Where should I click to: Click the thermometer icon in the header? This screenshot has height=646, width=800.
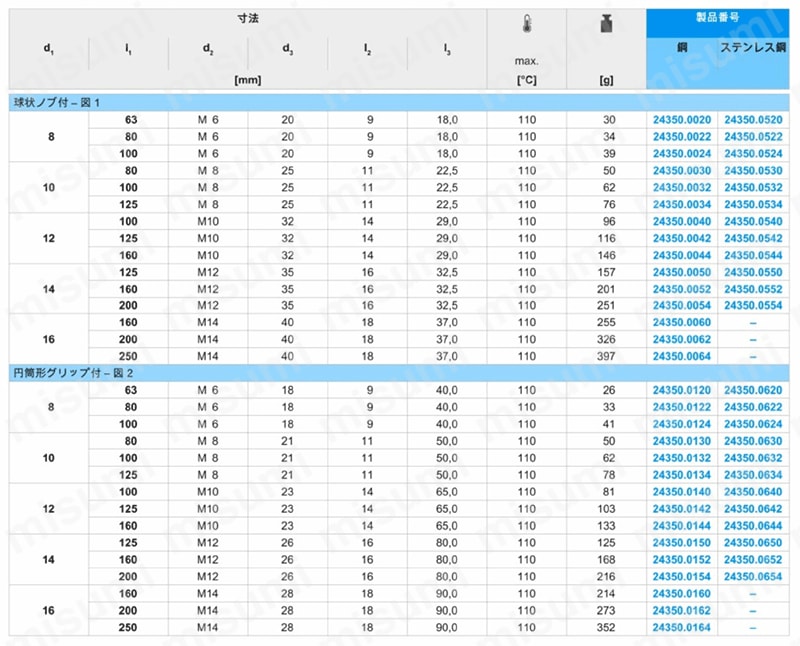point(527,23)
